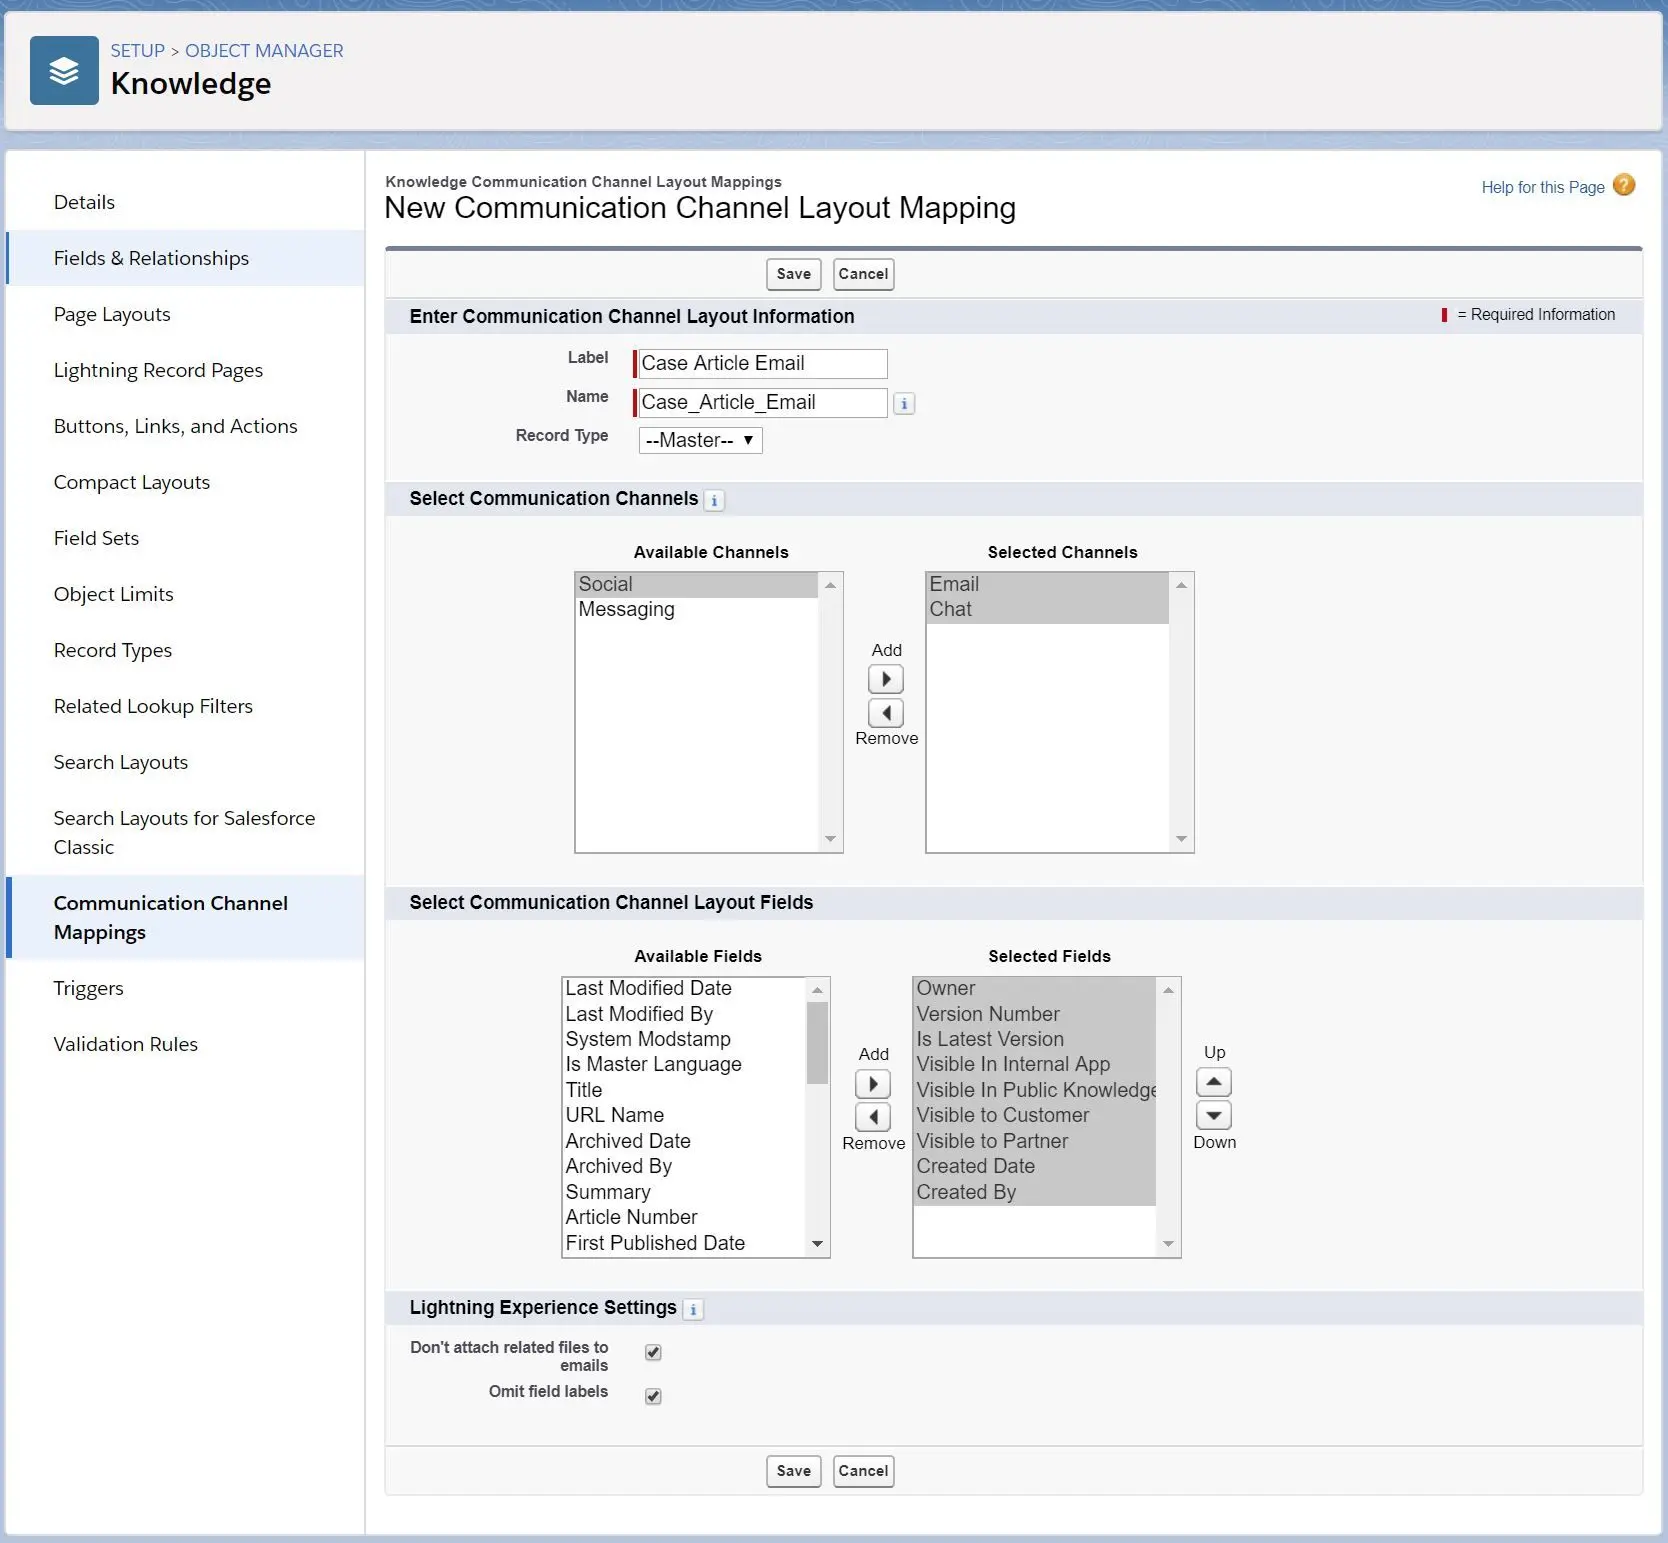Click the Knowledge object layers icon

click(64, 70)
